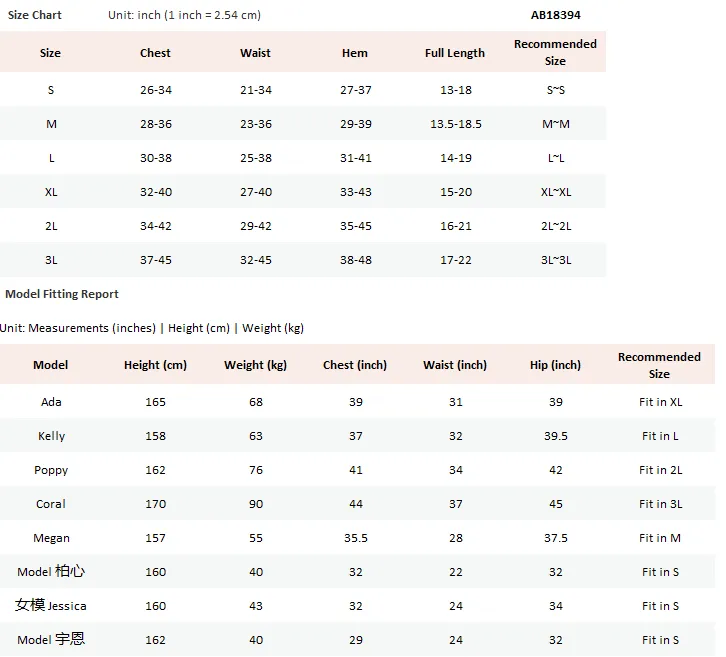Screen dimensions: 726x657
Task: Click the Size Chart heading
Action: [35, 15]
